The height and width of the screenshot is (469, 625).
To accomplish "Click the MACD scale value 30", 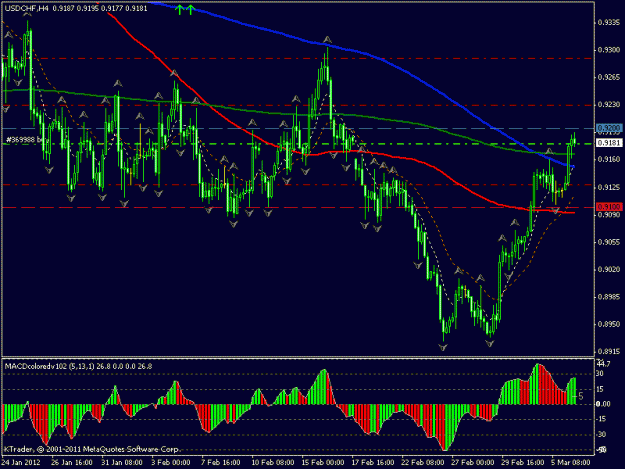I will tap(600, 374).
